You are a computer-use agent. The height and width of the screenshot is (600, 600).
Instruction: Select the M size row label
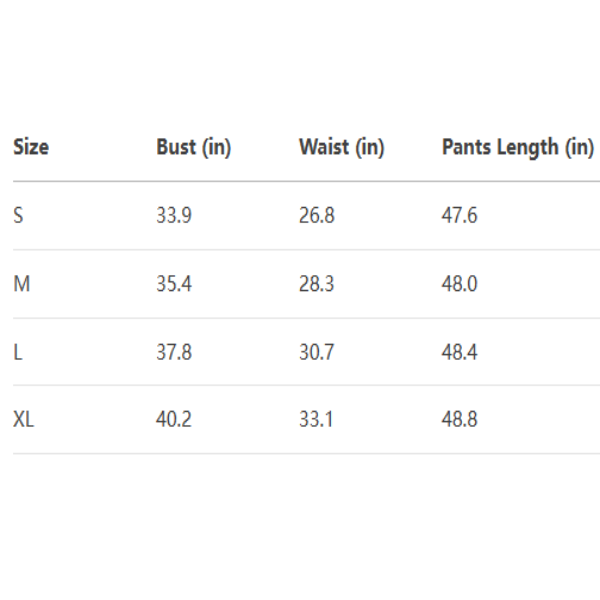click(21, 284)
